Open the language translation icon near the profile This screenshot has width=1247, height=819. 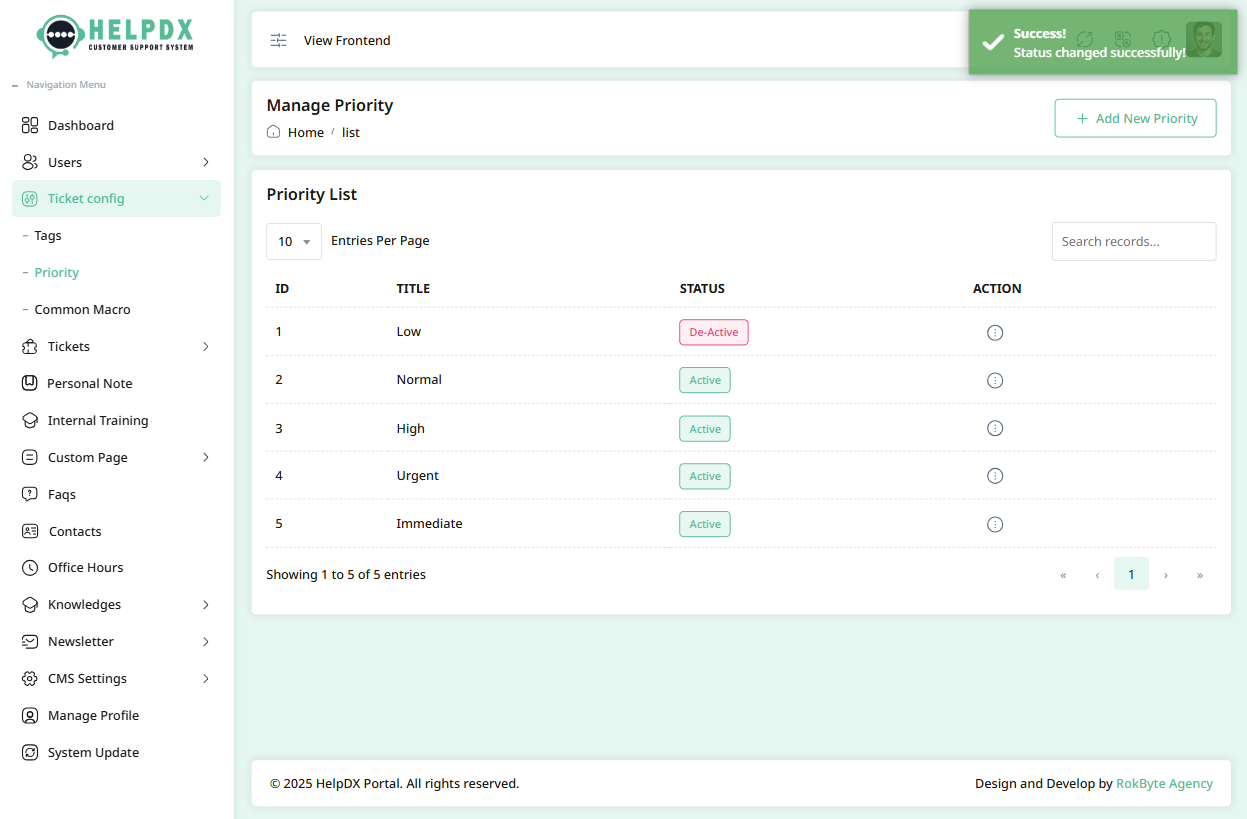pos(1122,38)
